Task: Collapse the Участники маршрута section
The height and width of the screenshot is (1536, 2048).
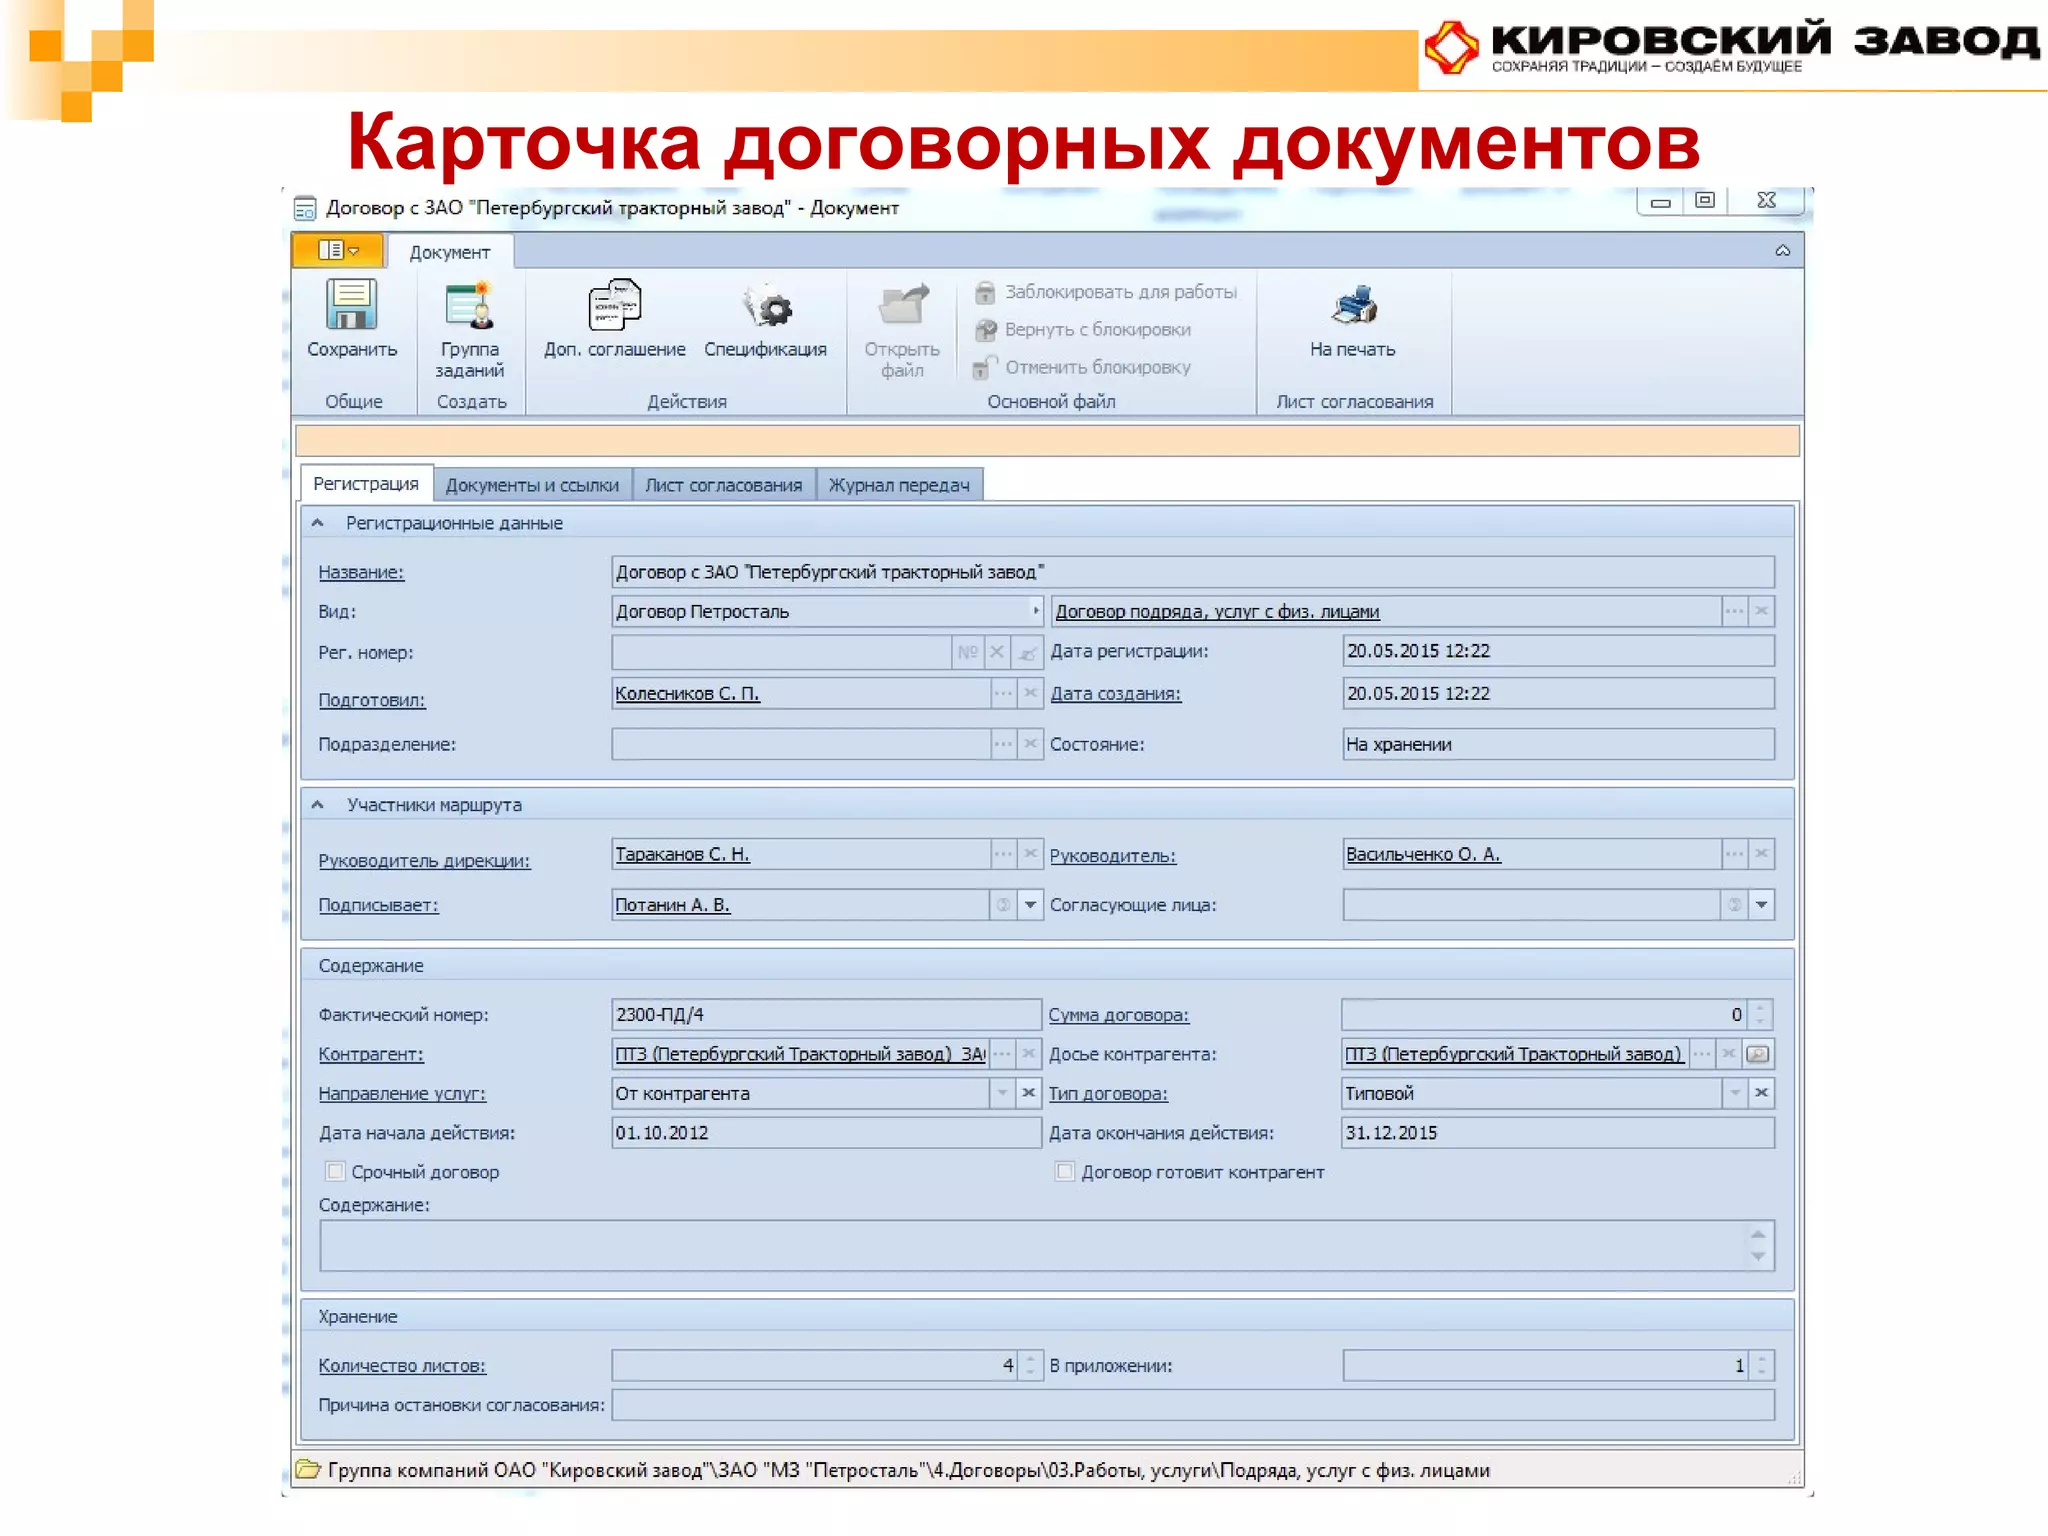Action: click(317, 805)
